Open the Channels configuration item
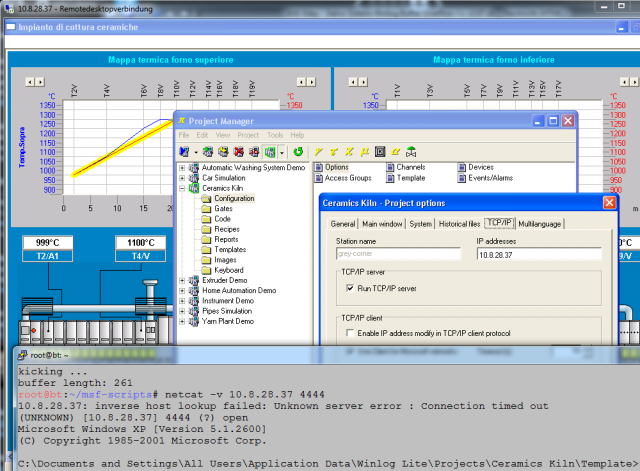 [406, 167]
